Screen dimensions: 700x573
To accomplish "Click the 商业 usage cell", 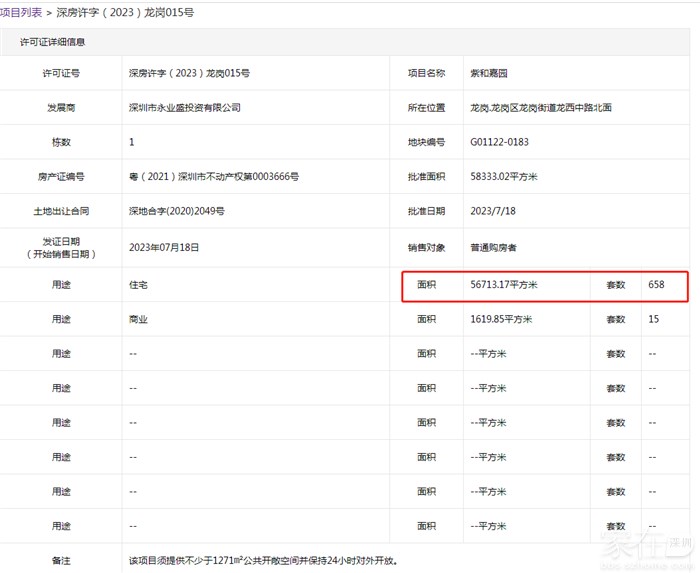I will pyautogui.click(x=139, y=320).
